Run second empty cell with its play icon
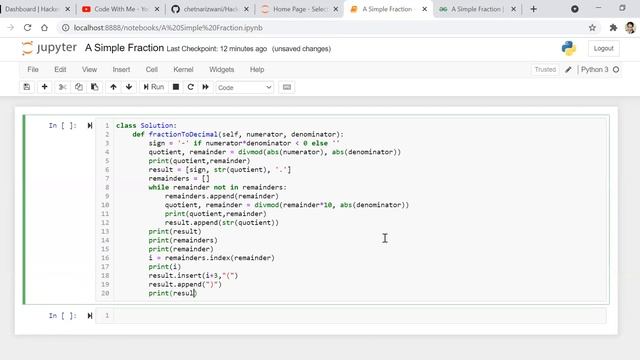The width and height of the screenshot is (640, 360). tap(90, 316)
